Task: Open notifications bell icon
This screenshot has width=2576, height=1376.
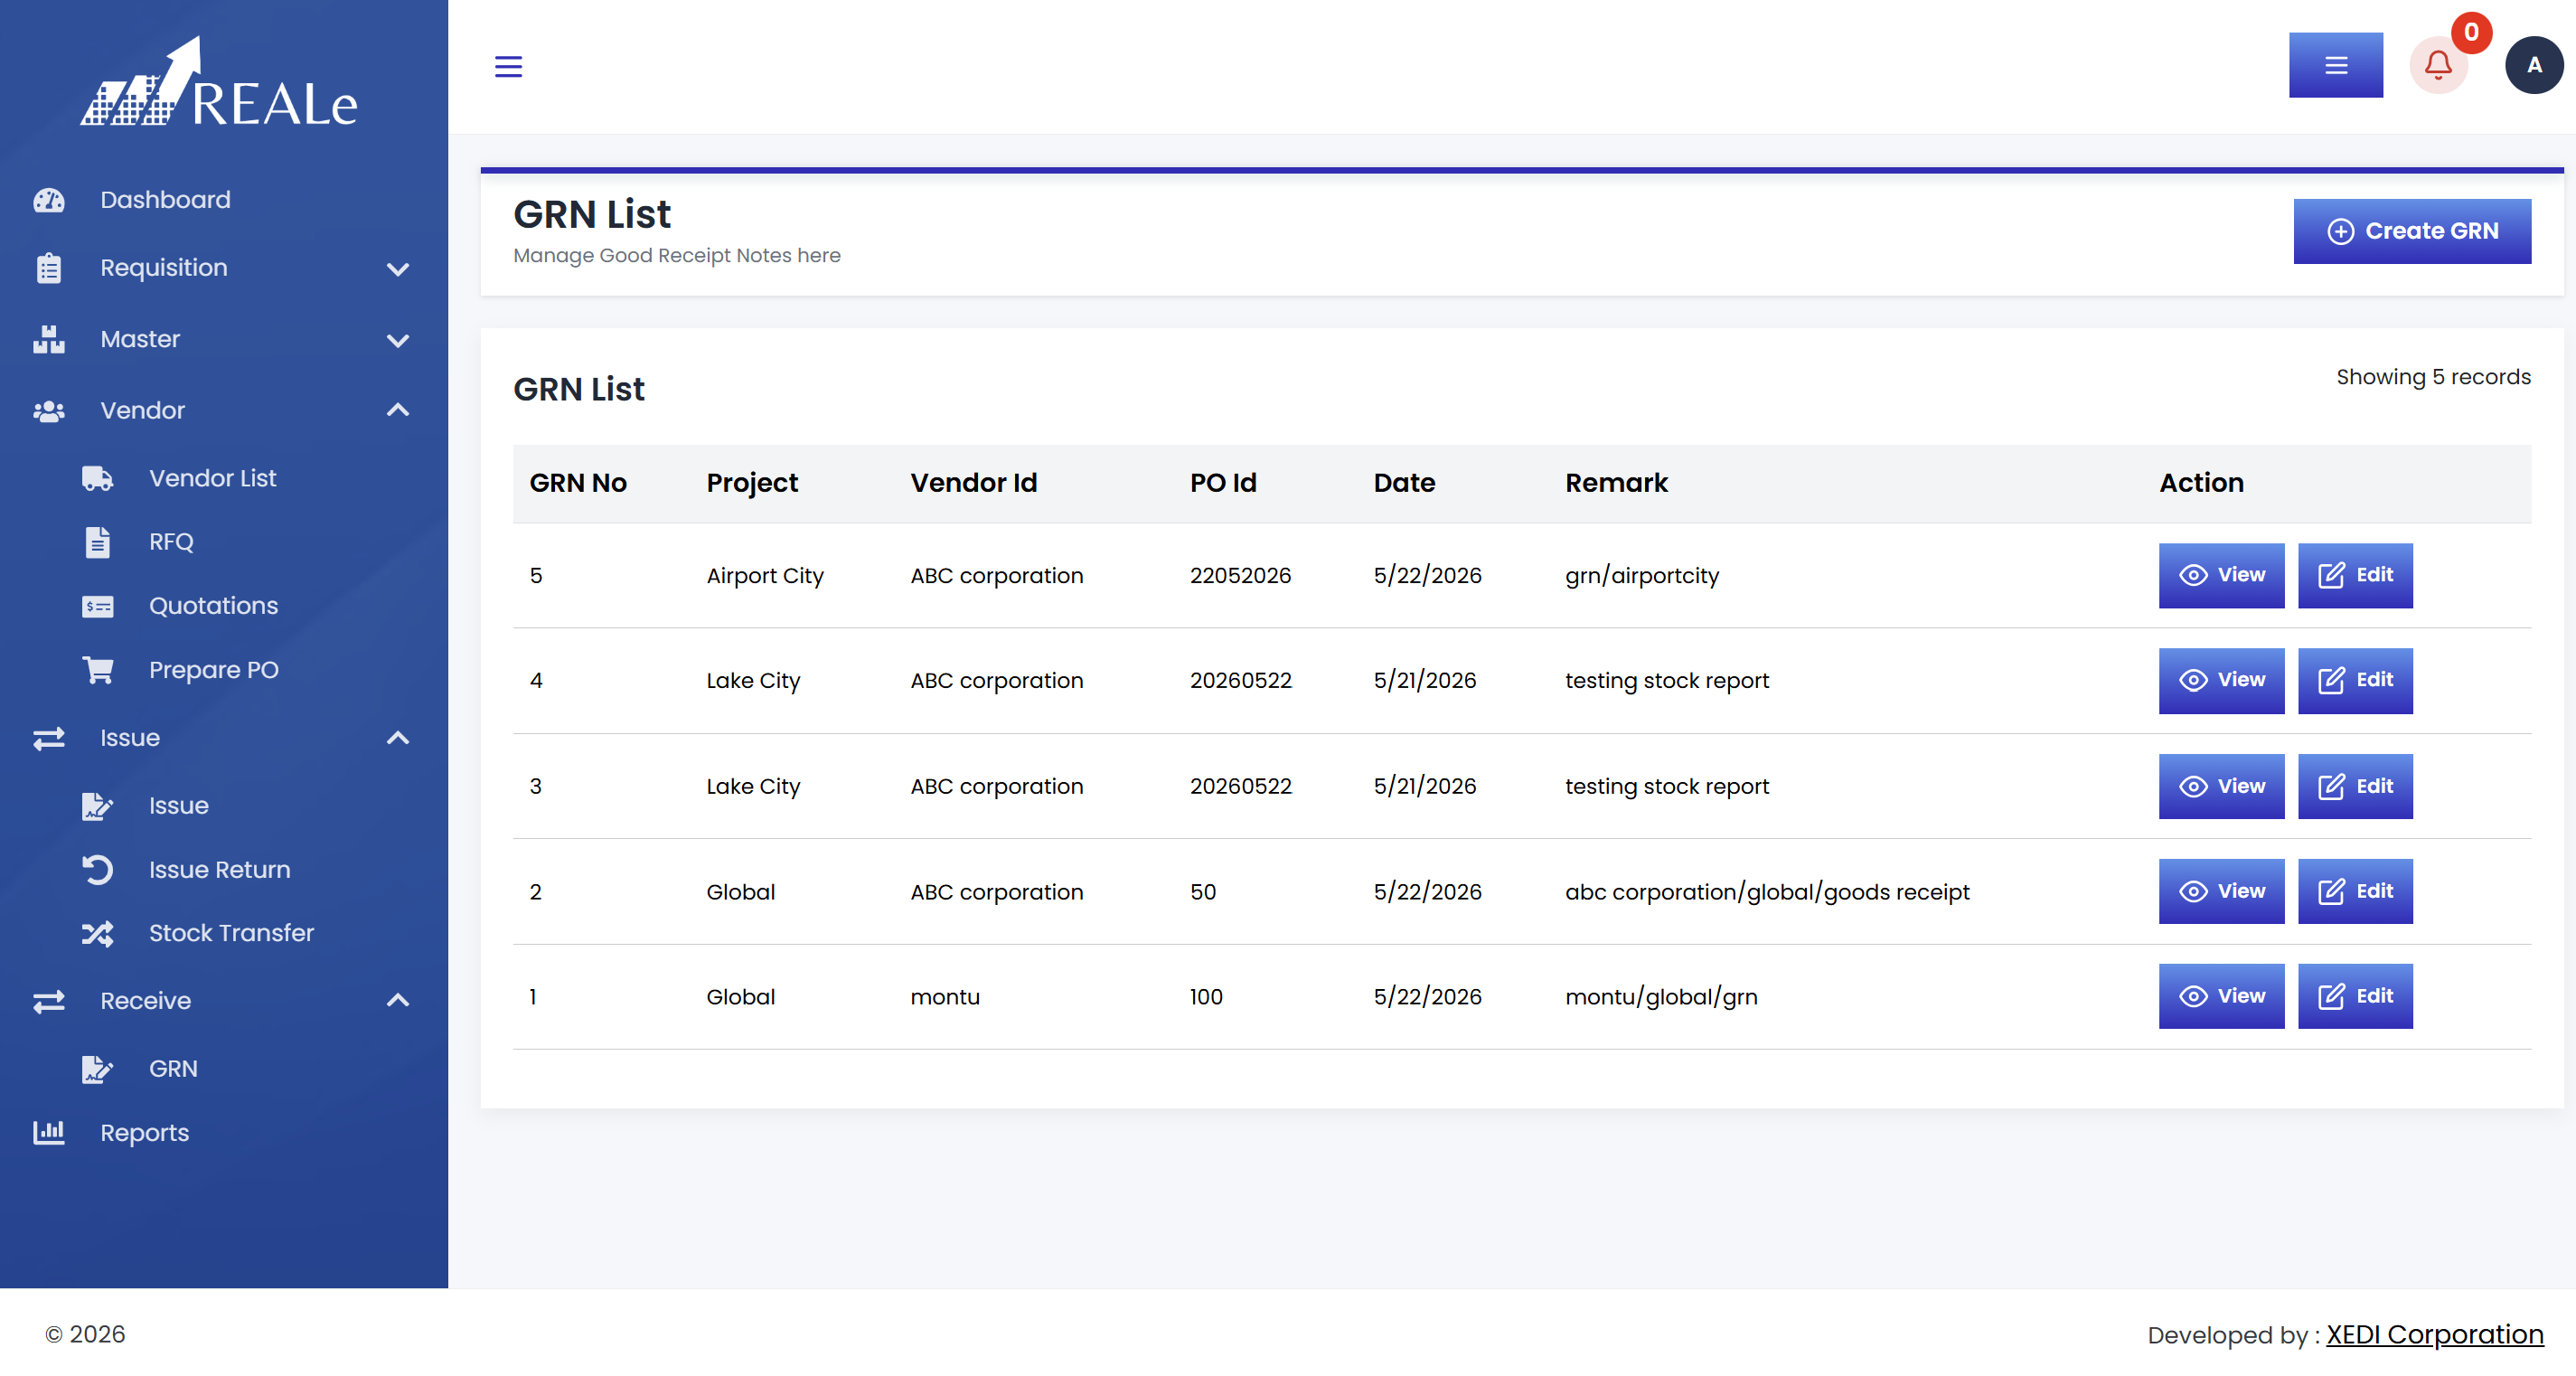Action: [x=2438, y=66]
